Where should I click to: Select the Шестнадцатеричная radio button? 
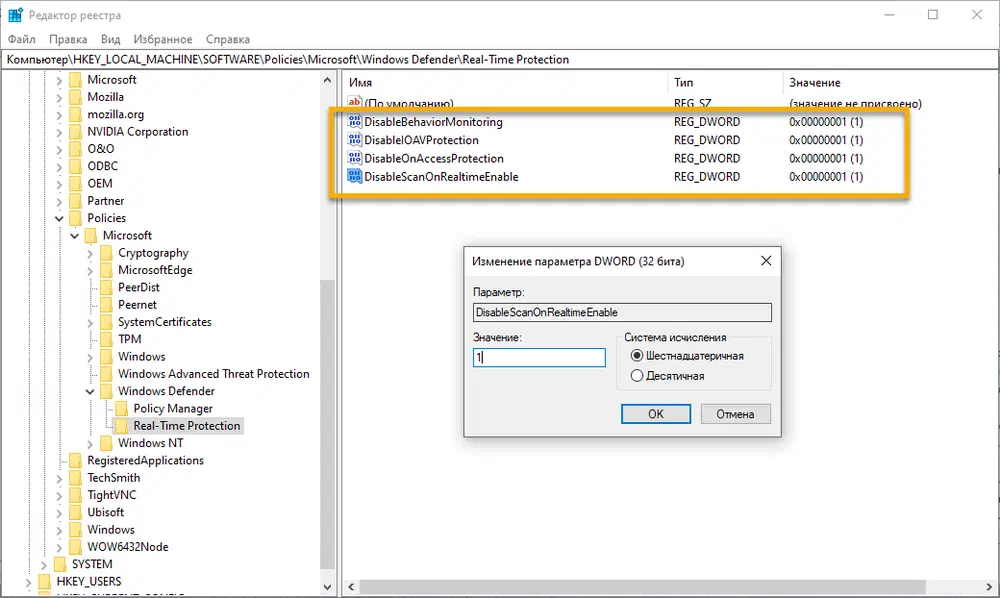[637, 358]
